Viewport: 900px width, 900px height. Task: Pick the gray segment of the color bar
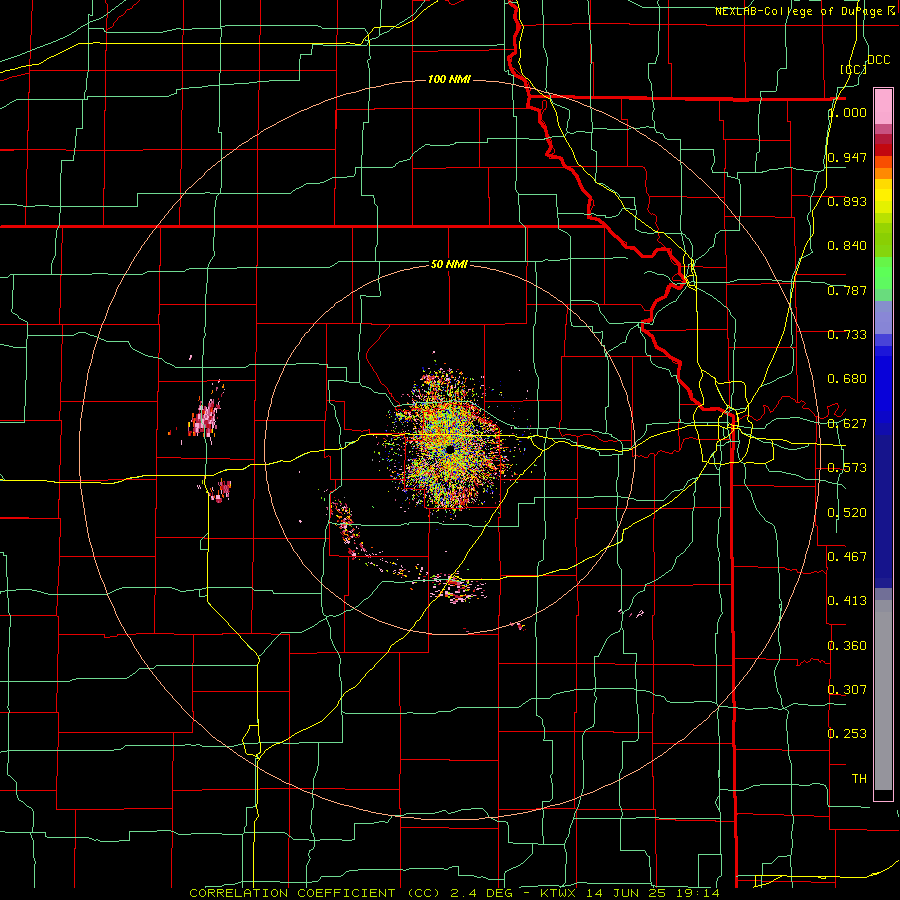883,695
